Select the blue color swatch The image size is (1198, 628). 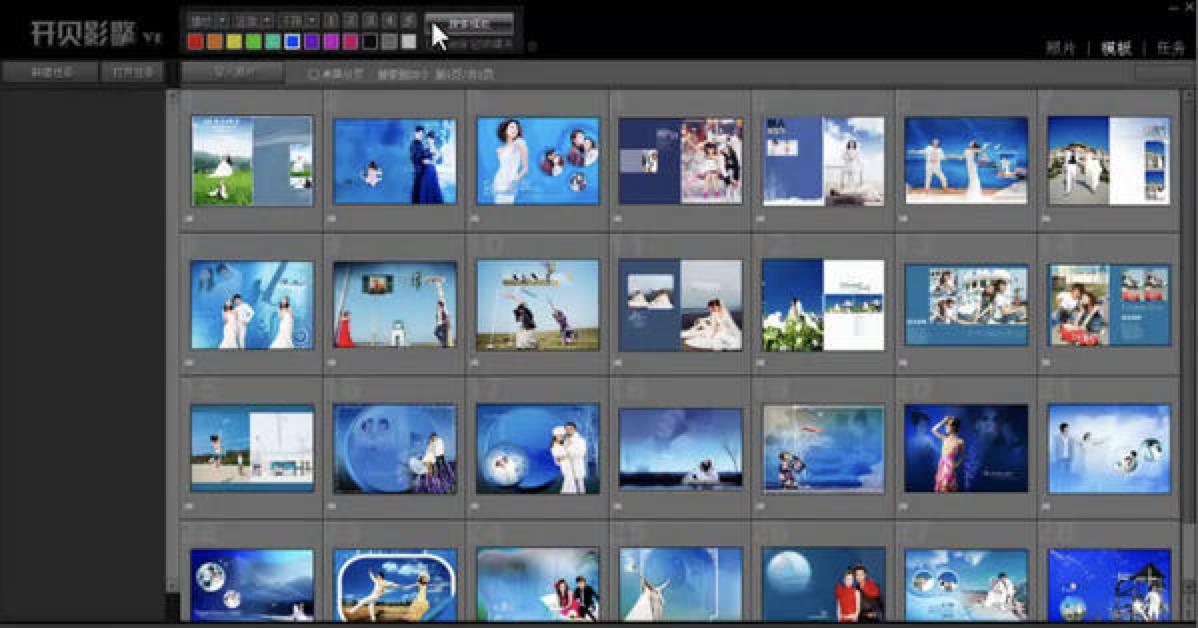(x=292, y=42)
